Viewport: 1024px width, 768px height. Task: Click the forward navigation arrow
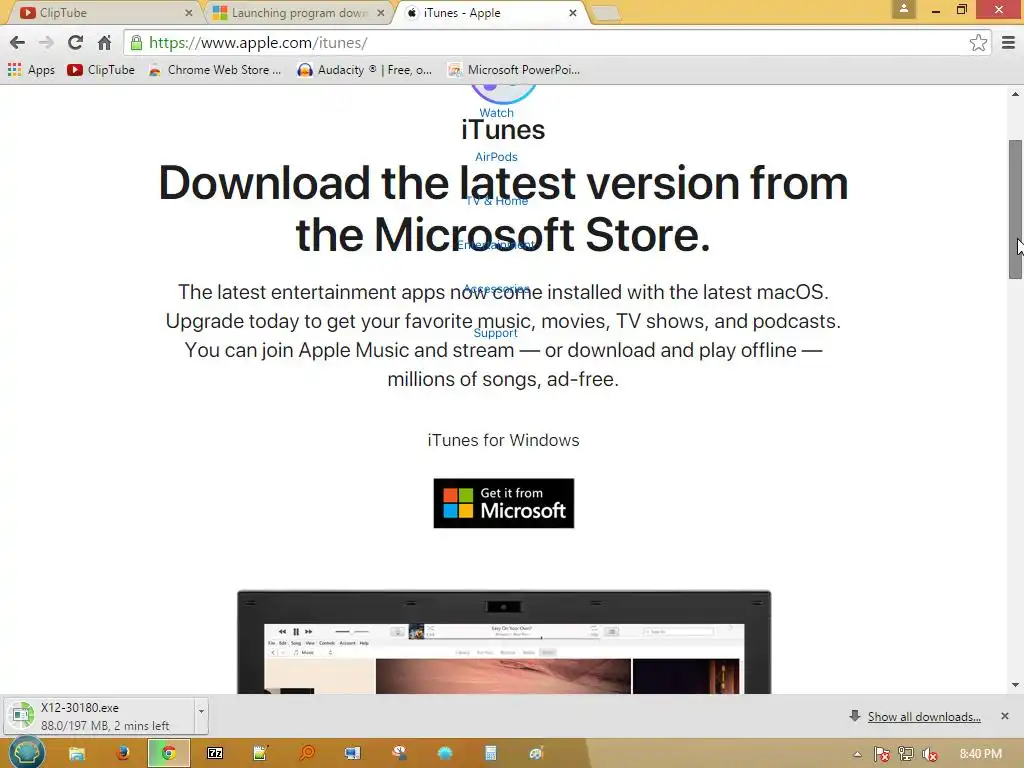coord(46,43)
